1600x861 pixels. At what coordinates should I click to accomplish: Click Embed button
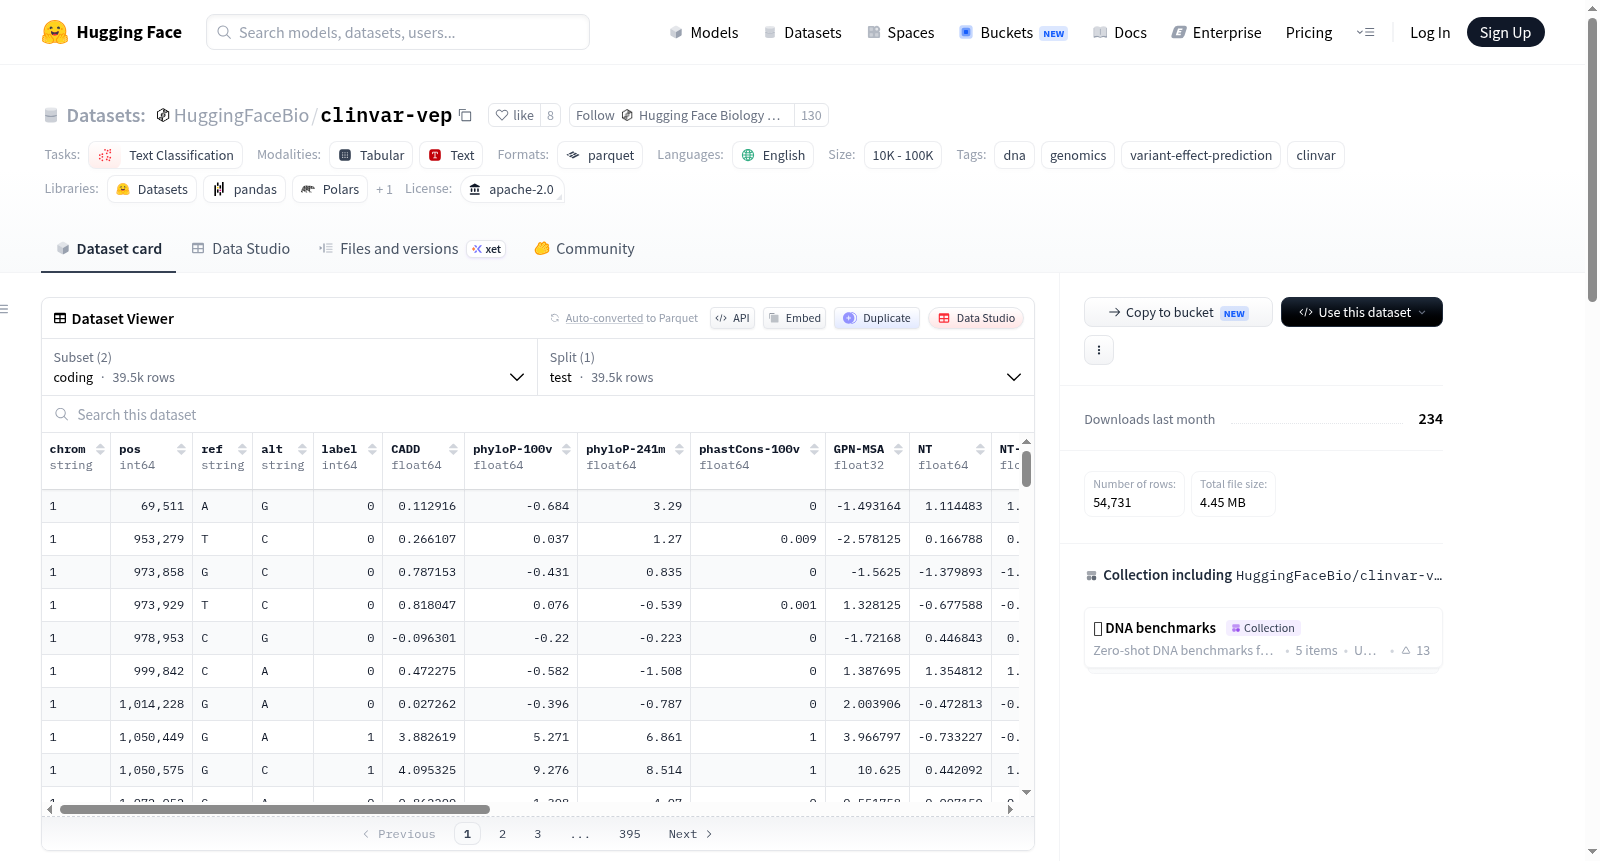coord(795,318)
